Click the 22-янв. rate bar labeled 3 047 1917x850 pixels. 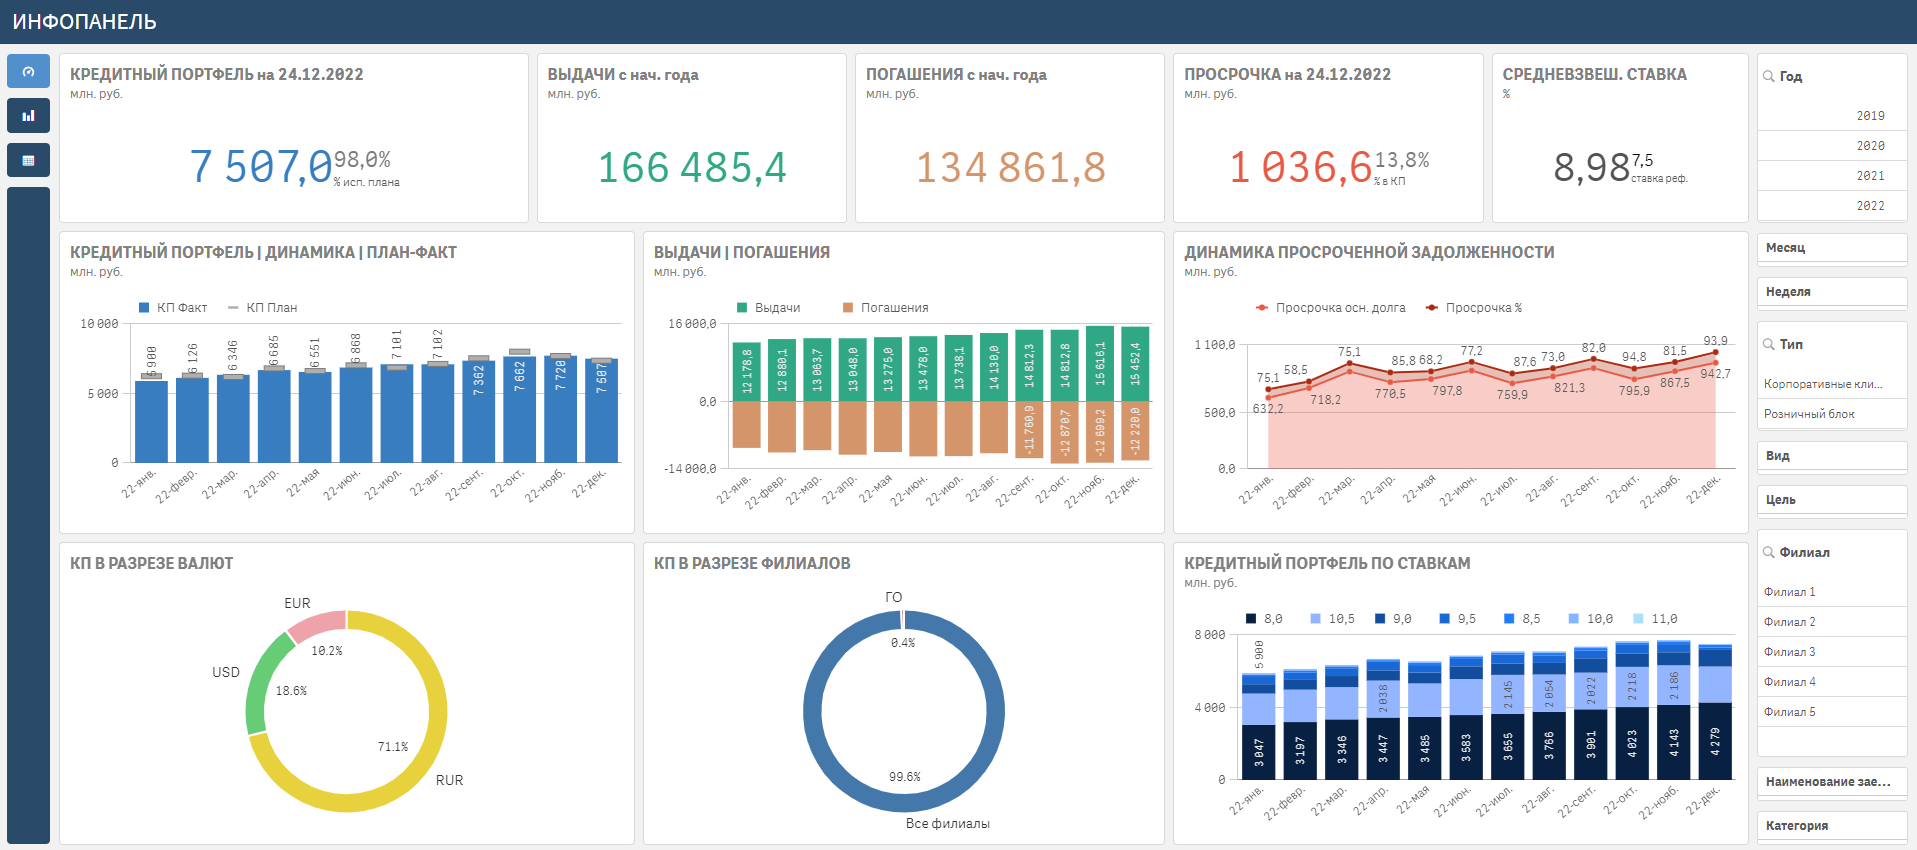pyautogui.click(x=1259, y=752)
